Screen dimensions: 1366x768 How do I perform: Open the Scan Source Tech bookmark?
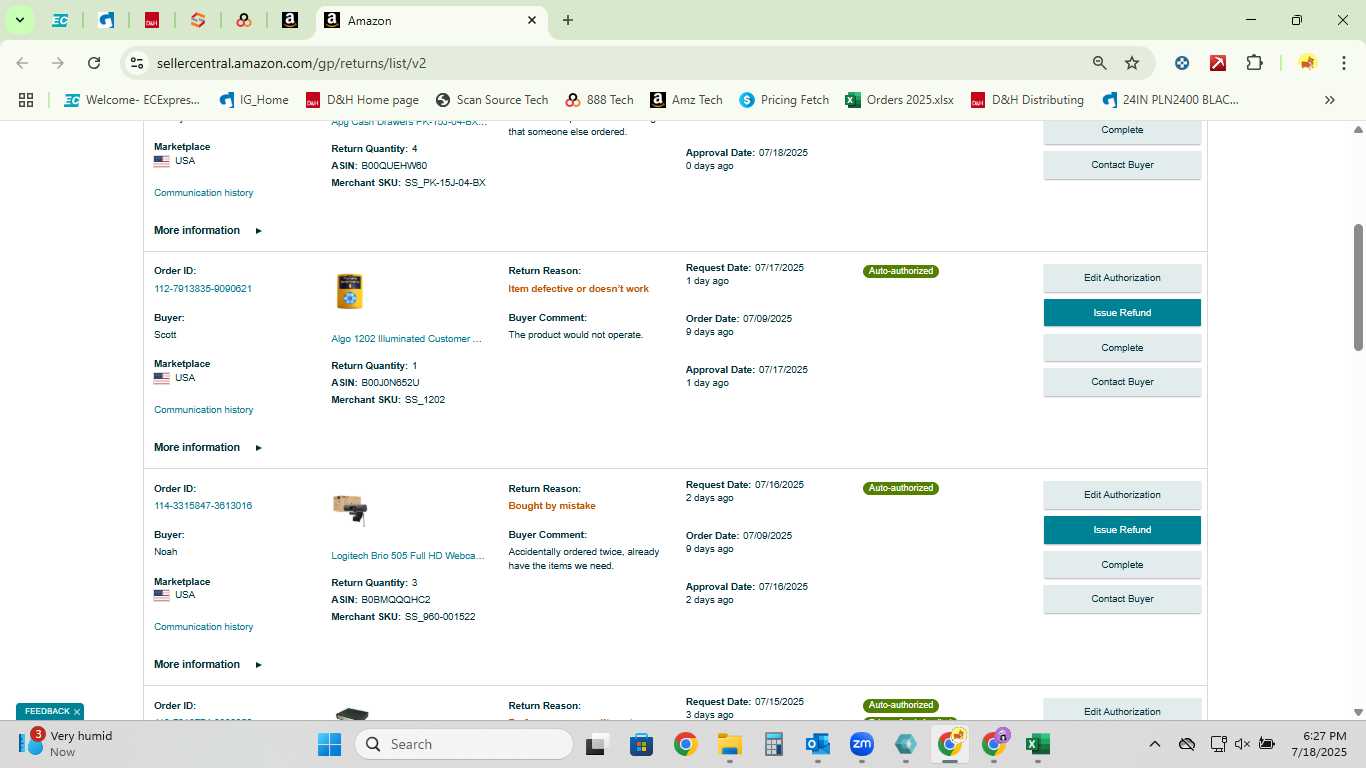pyautogui.click(x=492, y=100)
